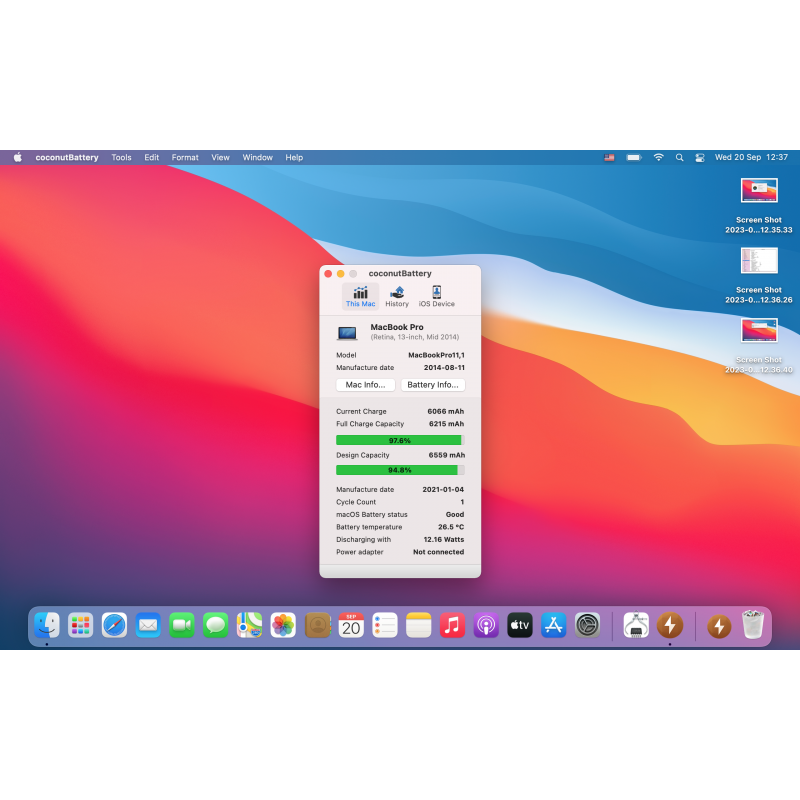Select the Screen Shot 12.35.33 desktop file
The image size is (800, 800).
point(759,191)
